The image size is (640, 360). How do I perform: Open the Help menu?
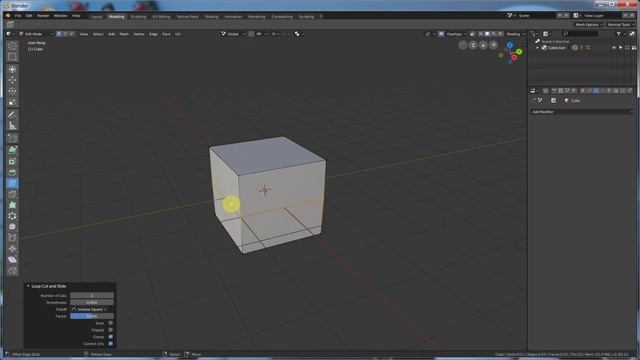76,16
